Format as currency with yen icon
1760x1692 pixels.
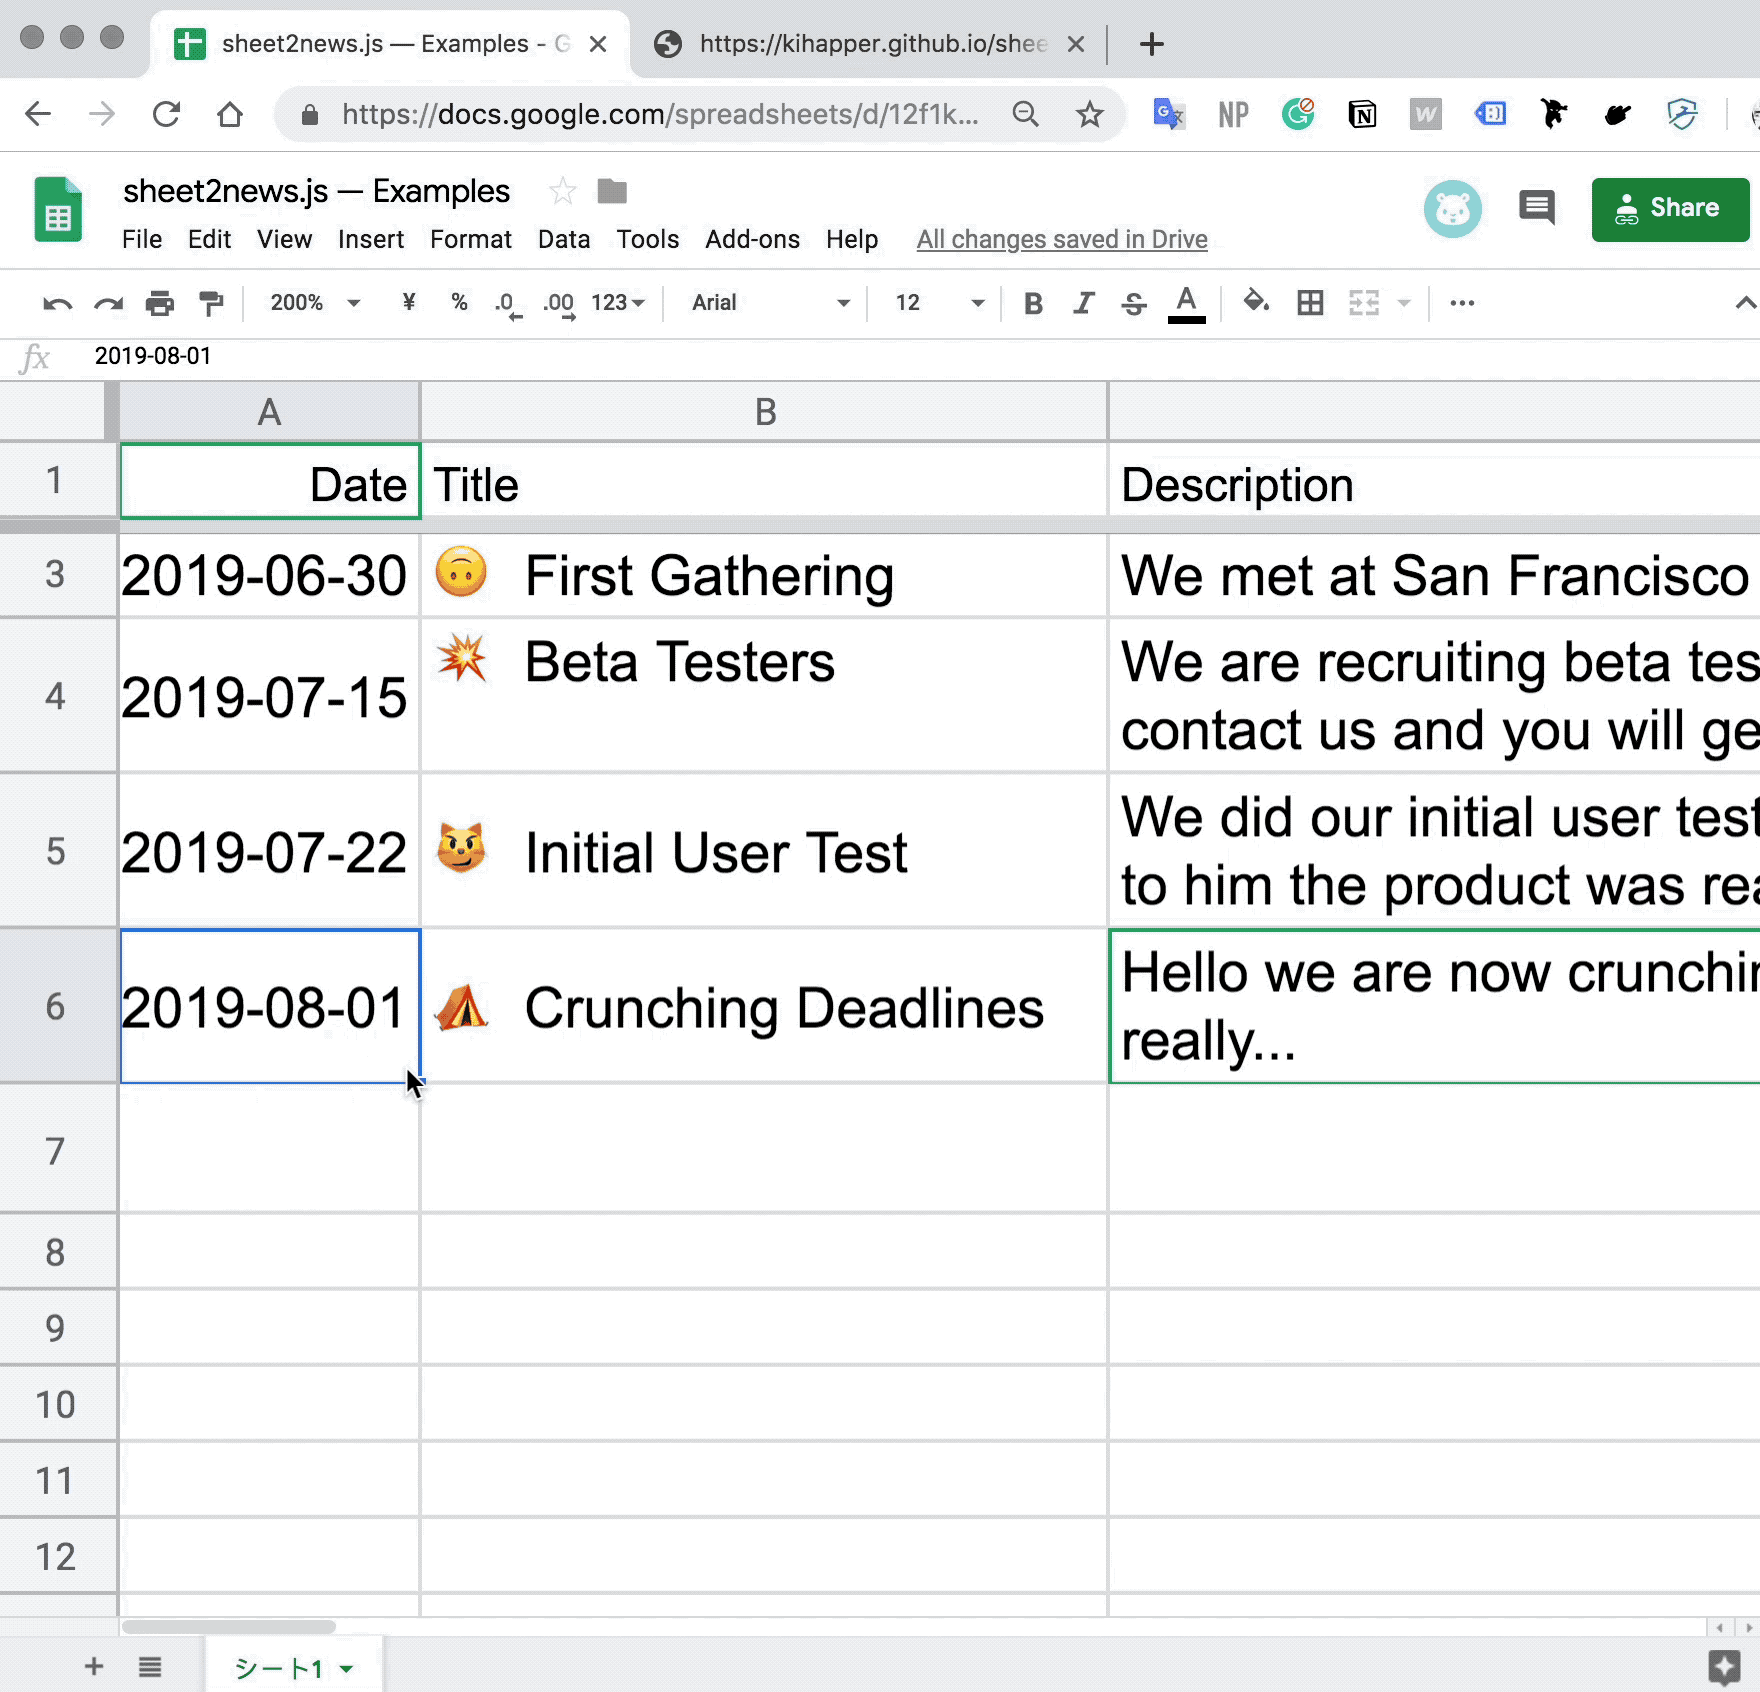408,302
